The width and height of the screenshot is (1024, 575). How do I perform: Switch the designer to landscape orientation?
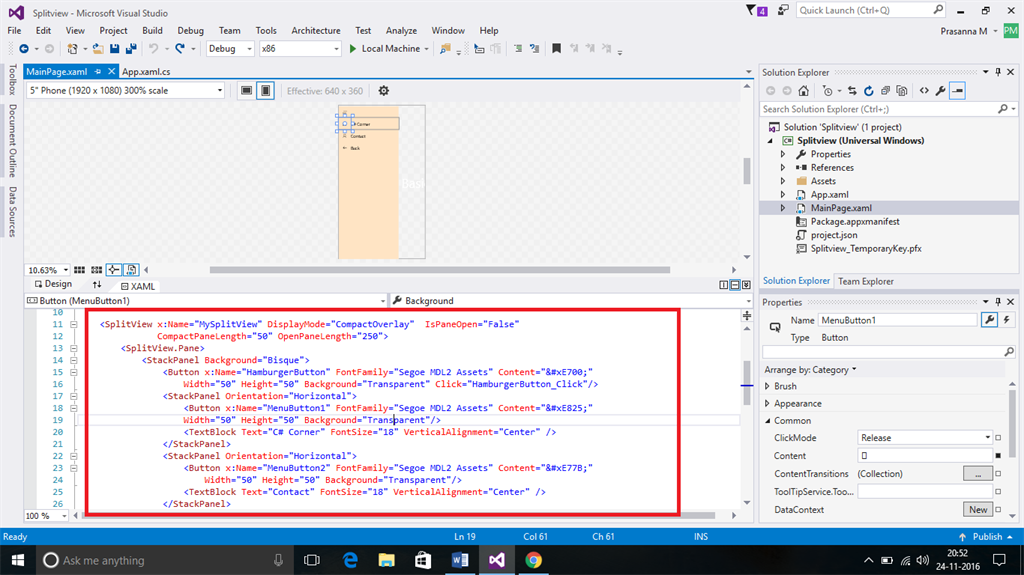point(246,91)
